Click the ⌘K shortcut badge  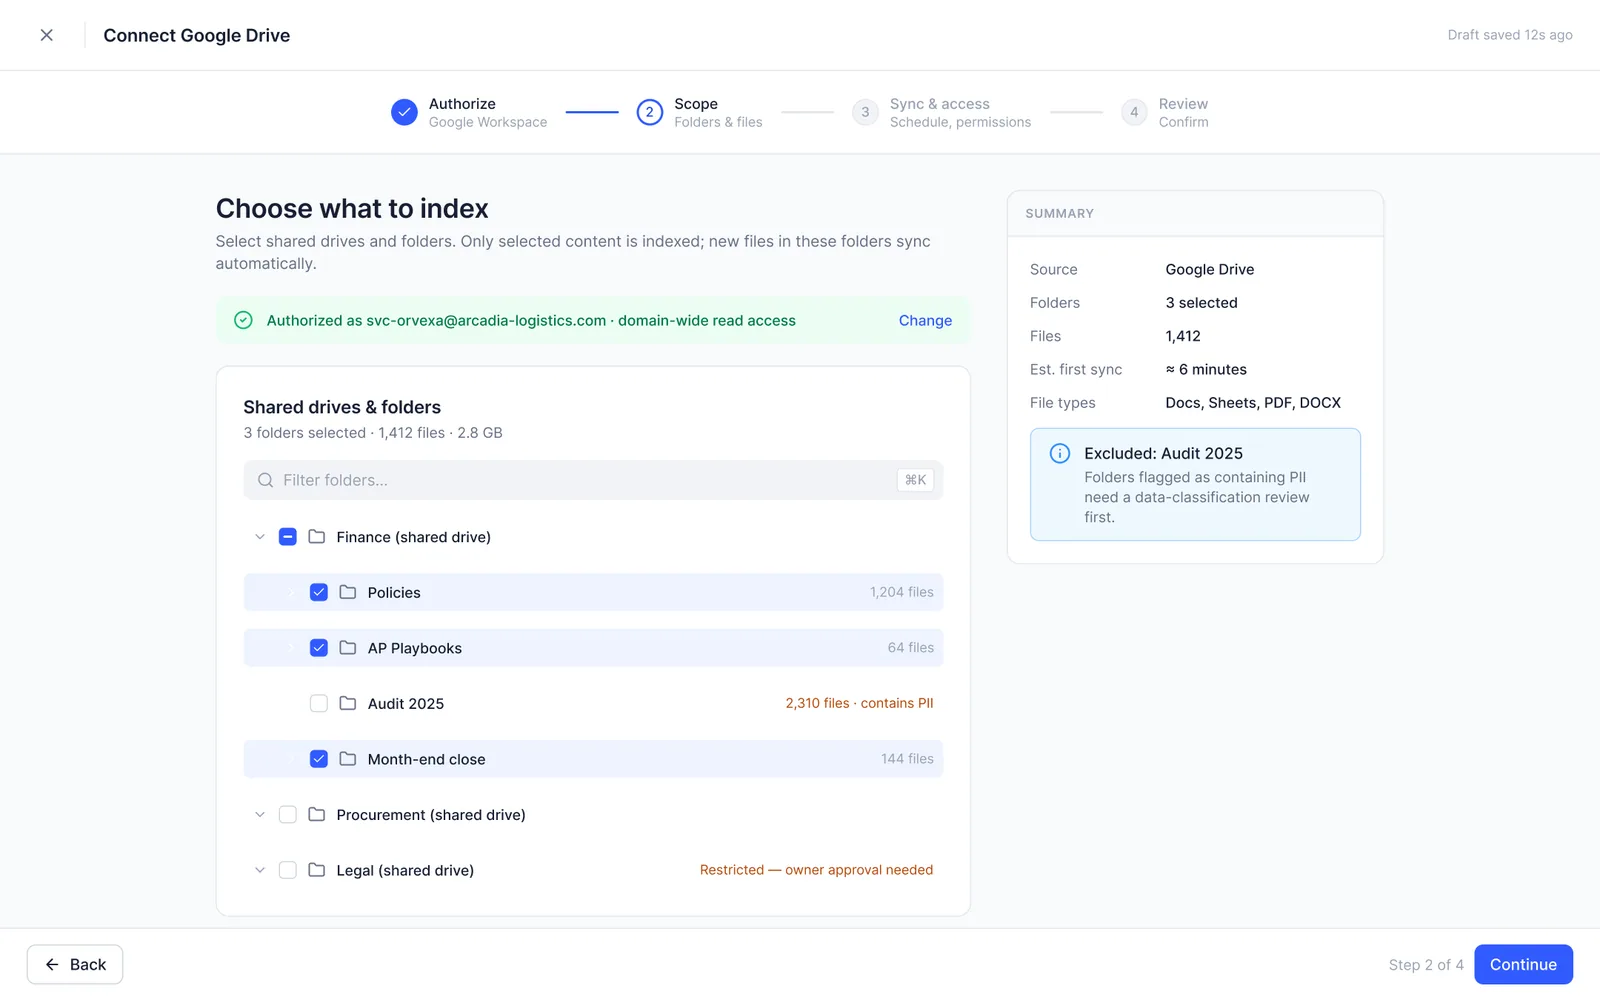coord(915,480)
